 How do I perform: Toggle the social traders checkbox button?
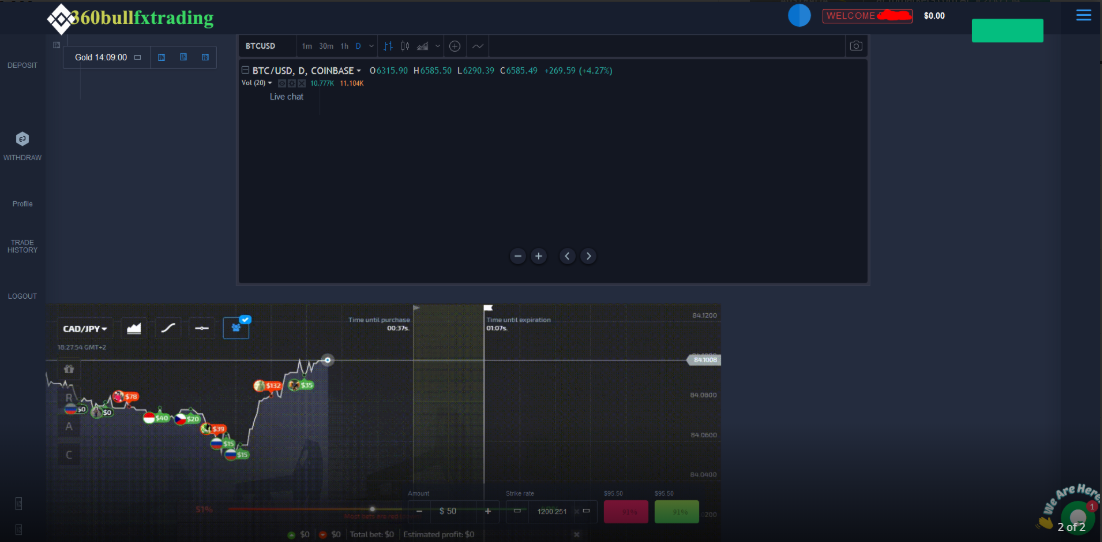[x=236, y=327]
